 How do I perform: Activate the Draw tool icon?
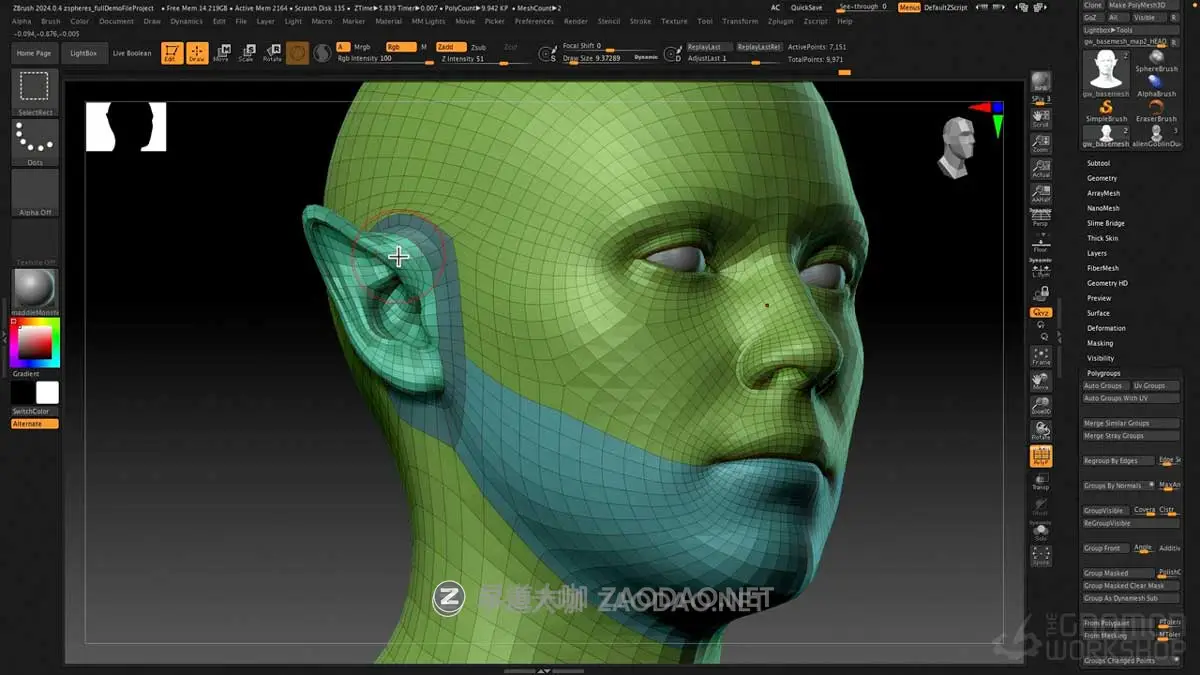point(196,51)
